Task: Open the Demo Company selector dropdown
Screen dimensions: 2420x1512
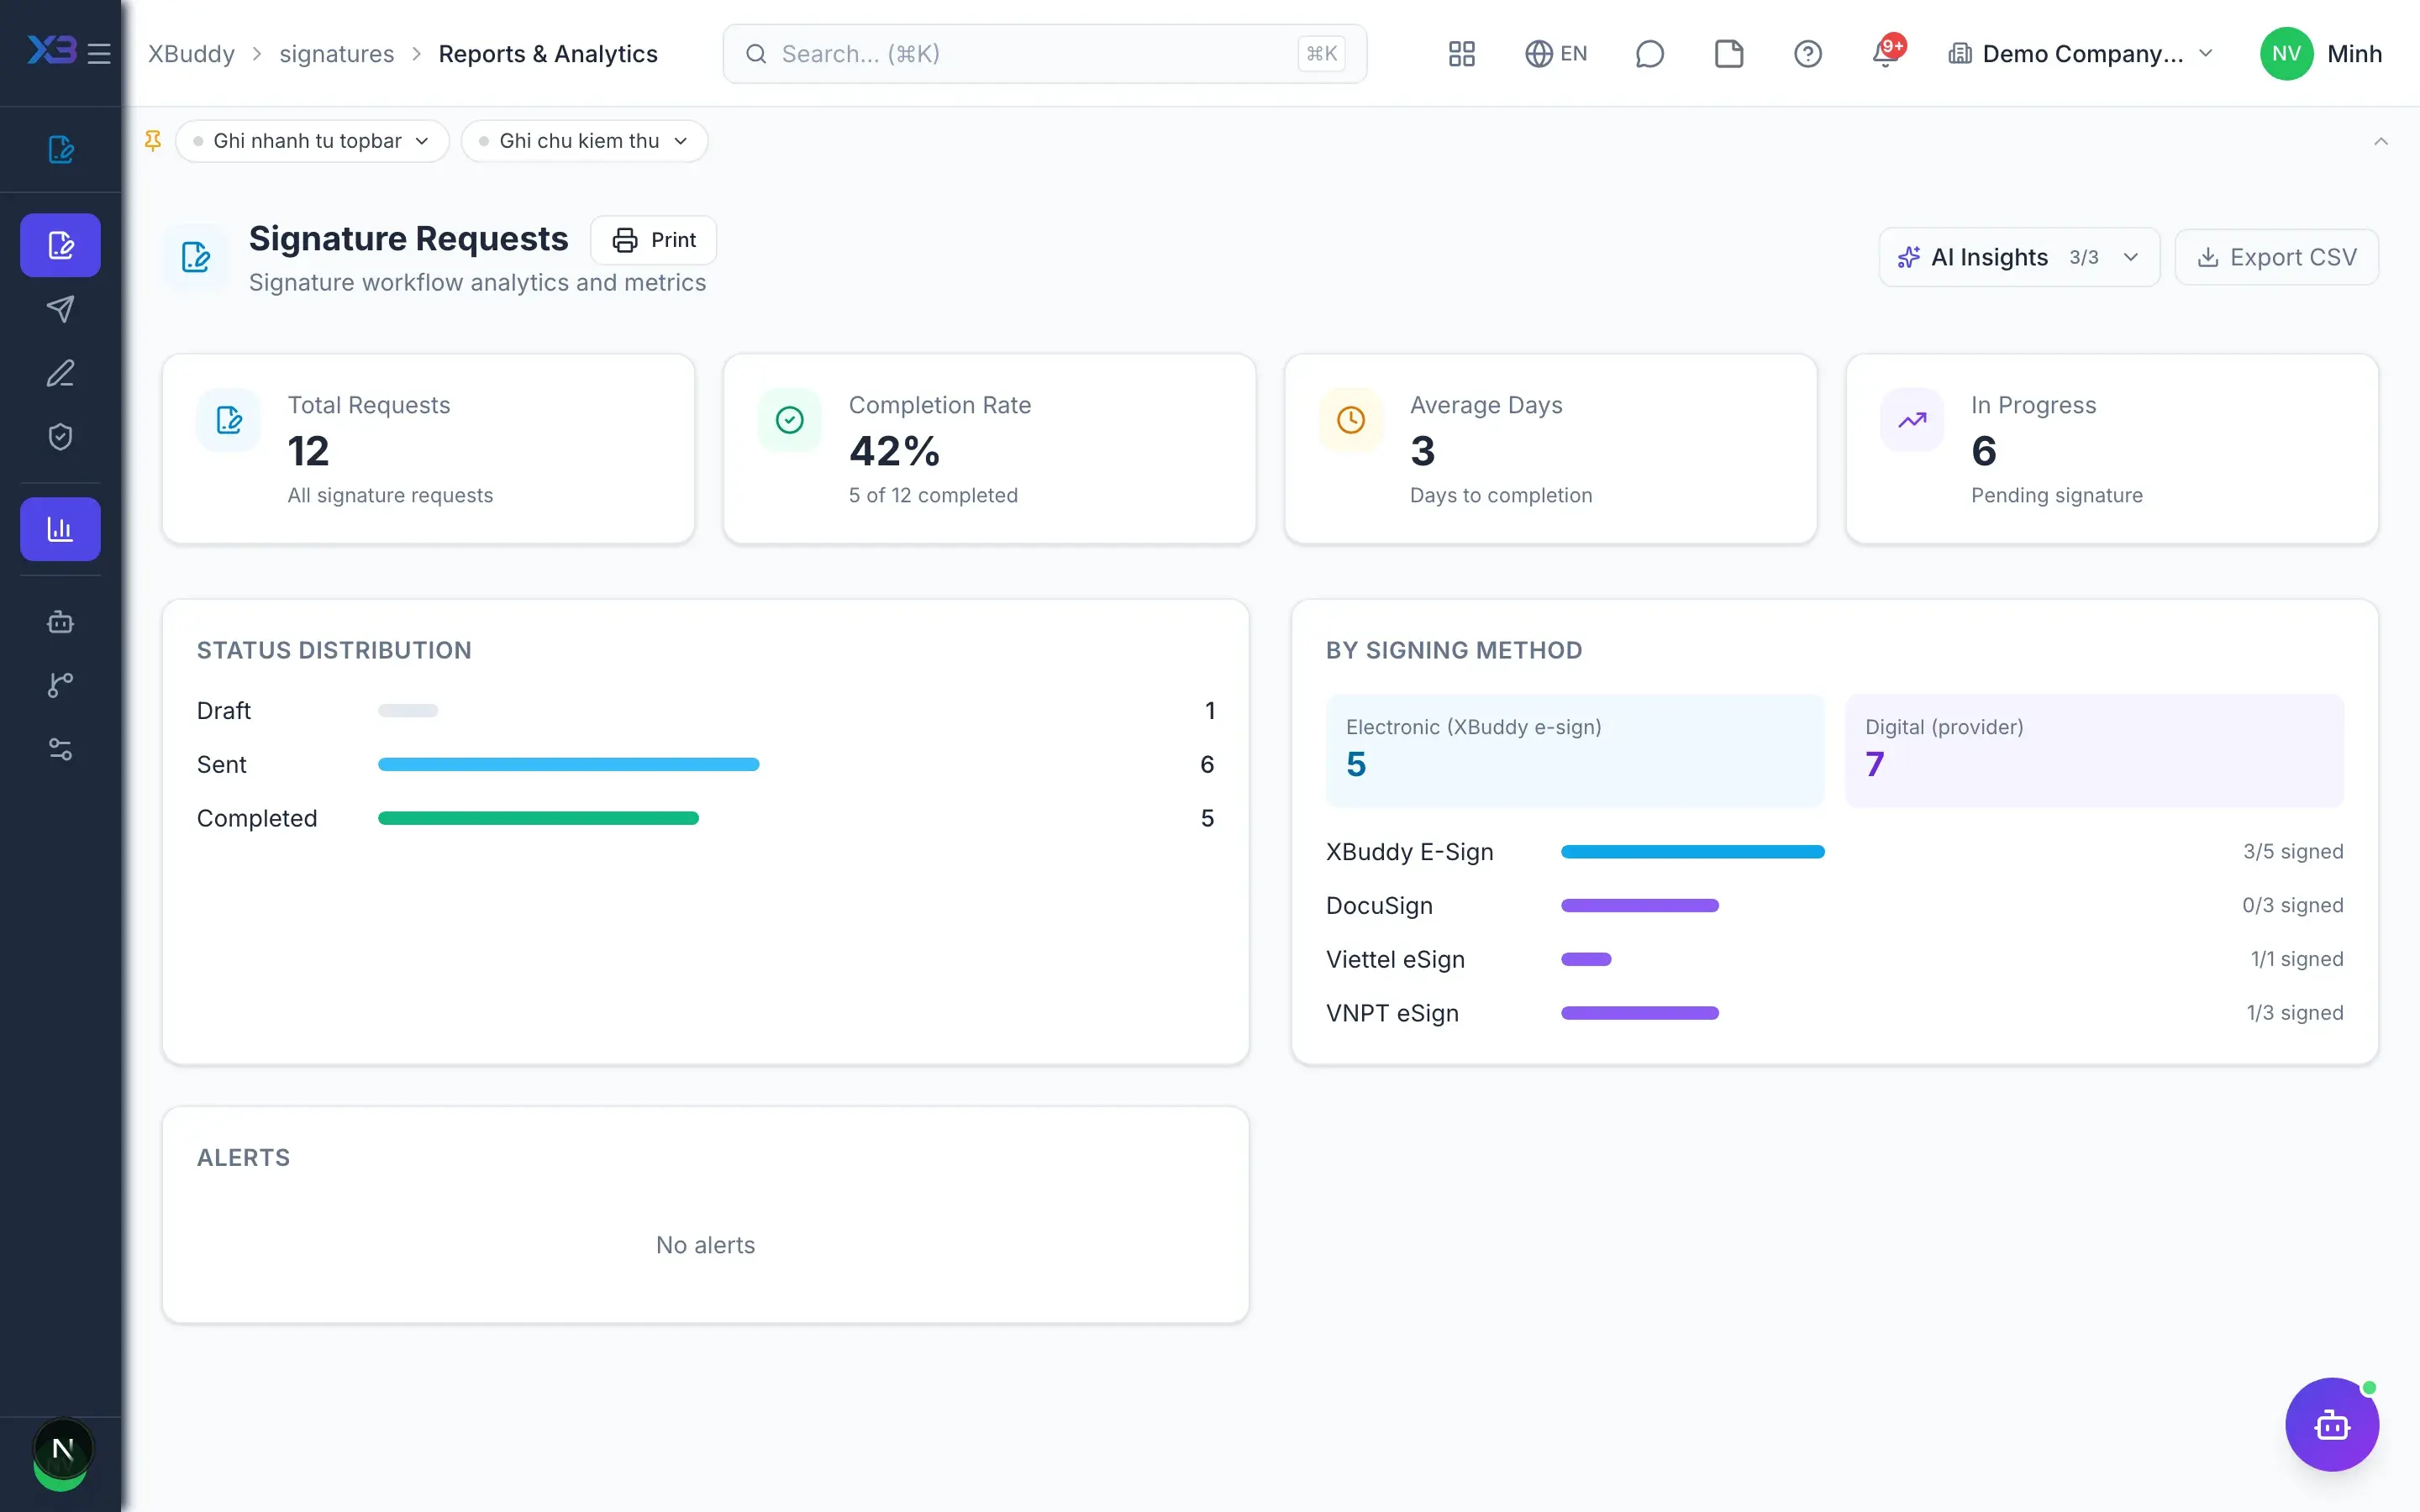Action: click(x=2081, y=54)
